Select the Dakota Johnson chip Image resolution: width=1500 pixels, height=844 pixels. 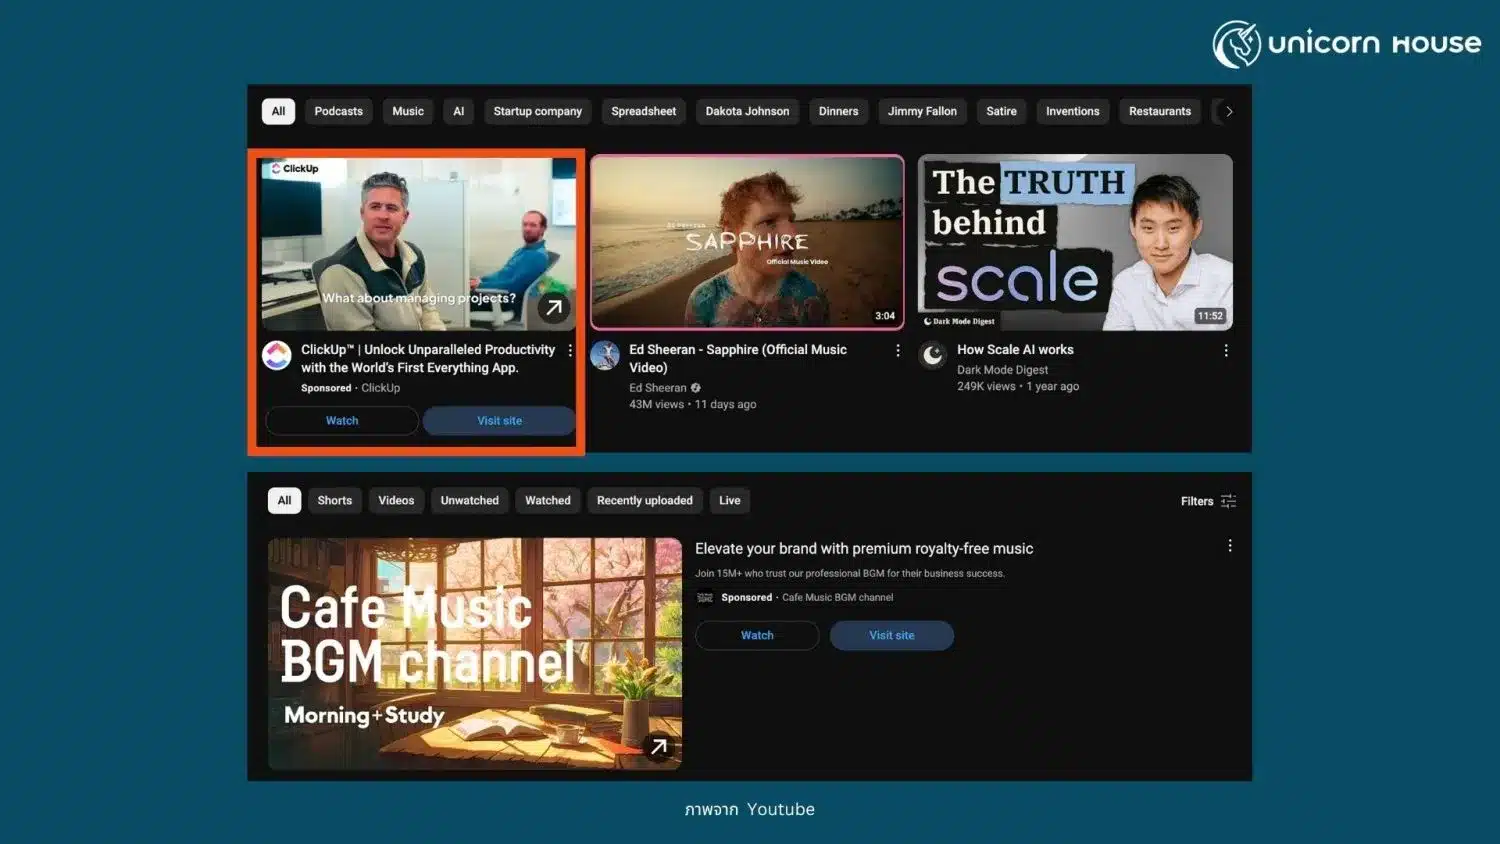point(748,111)
